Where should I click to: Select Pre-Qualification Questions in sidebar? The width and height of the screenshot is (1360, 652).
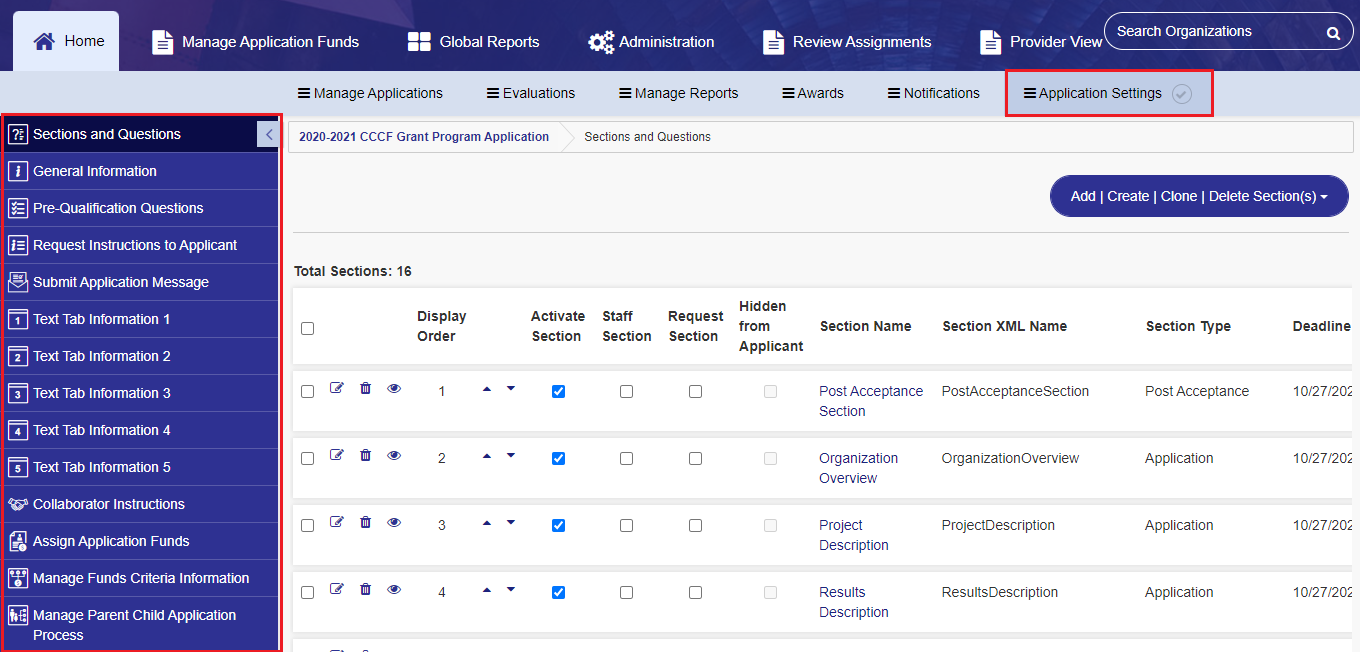coord(118,208)
